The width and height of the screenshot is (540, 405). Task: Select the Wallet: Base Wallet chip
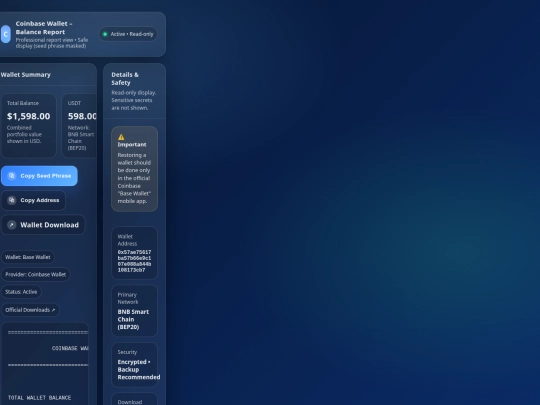click(28, 257)
